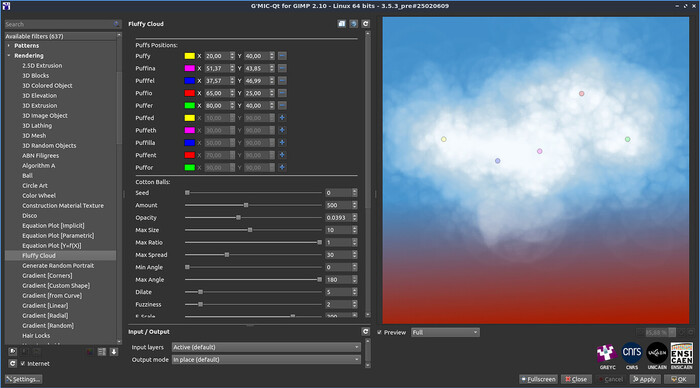This screenshot has width=700, height=388.
Task: Click the download arrow icon below filter list
Action: point(113,352)
